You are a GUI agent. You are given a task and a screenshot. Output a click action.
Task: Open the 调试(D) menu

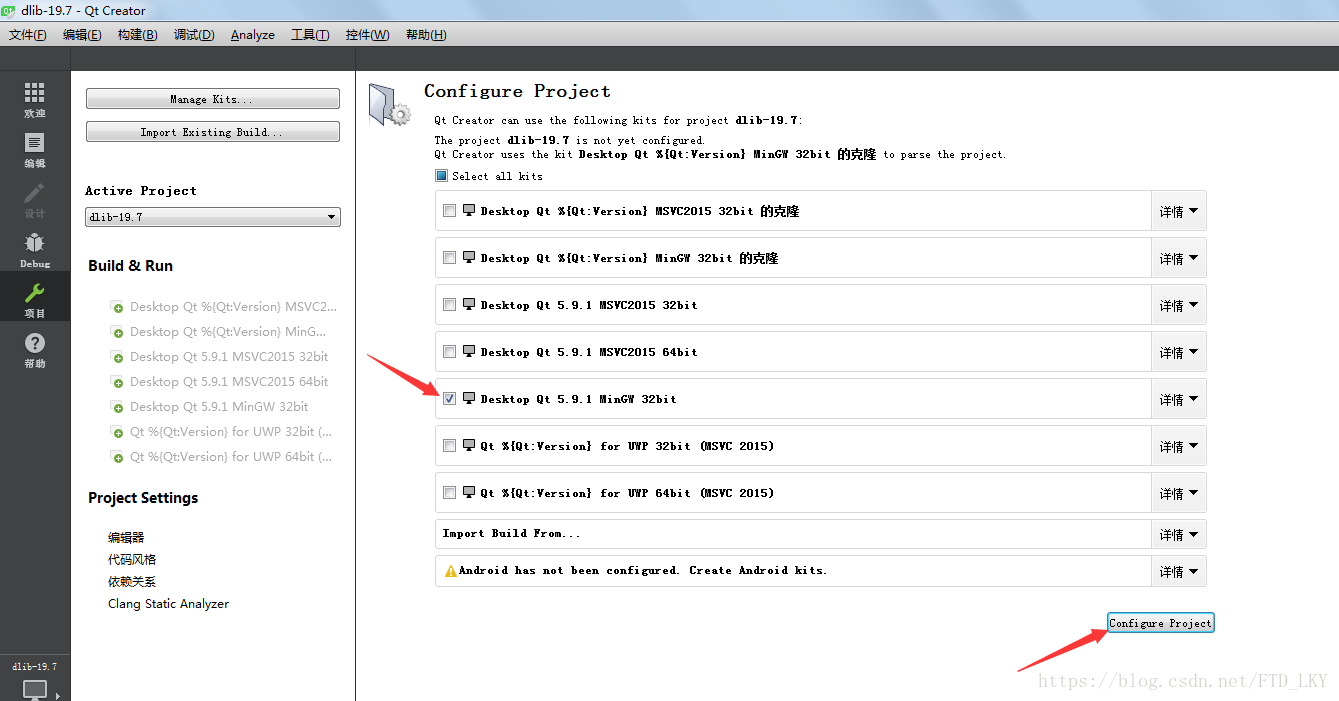tap(194, 35)
